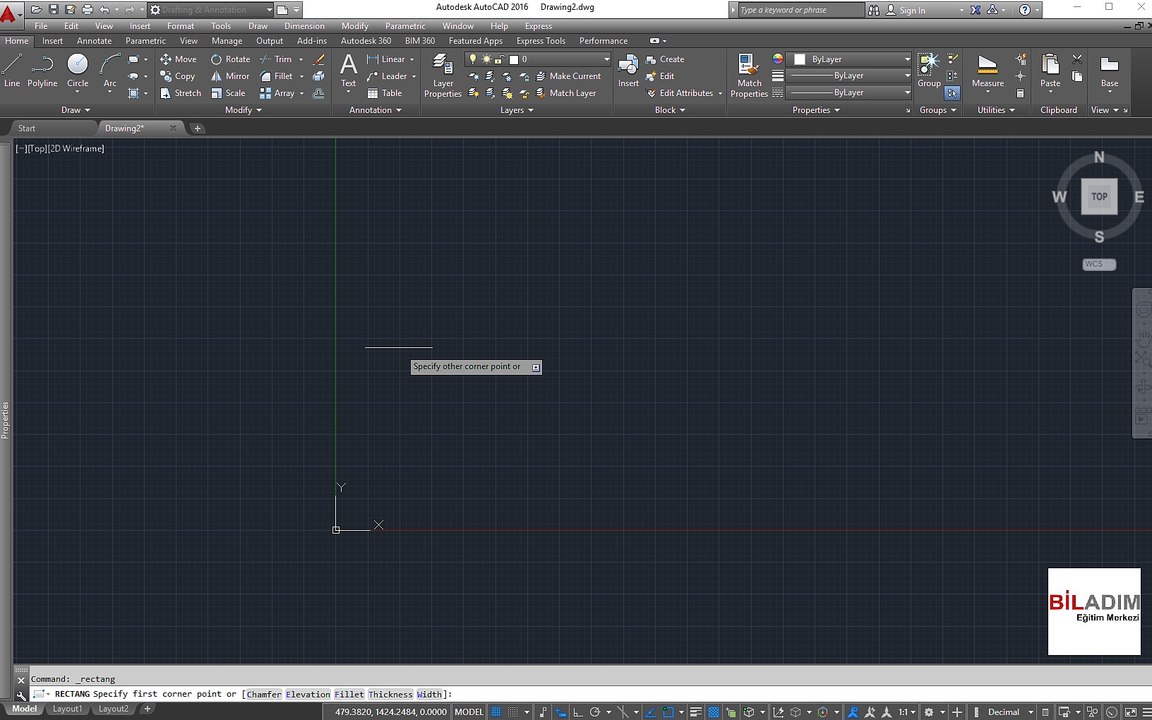Click the Rotate tool
1152x720 pixels.
(x=231, y=59)
